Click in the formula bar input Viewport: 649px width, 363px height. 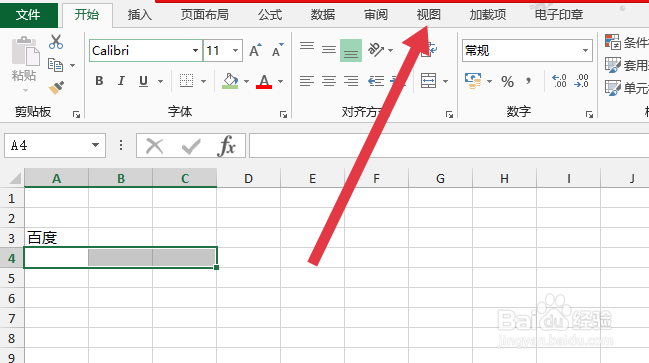click(x=449, y=146)
